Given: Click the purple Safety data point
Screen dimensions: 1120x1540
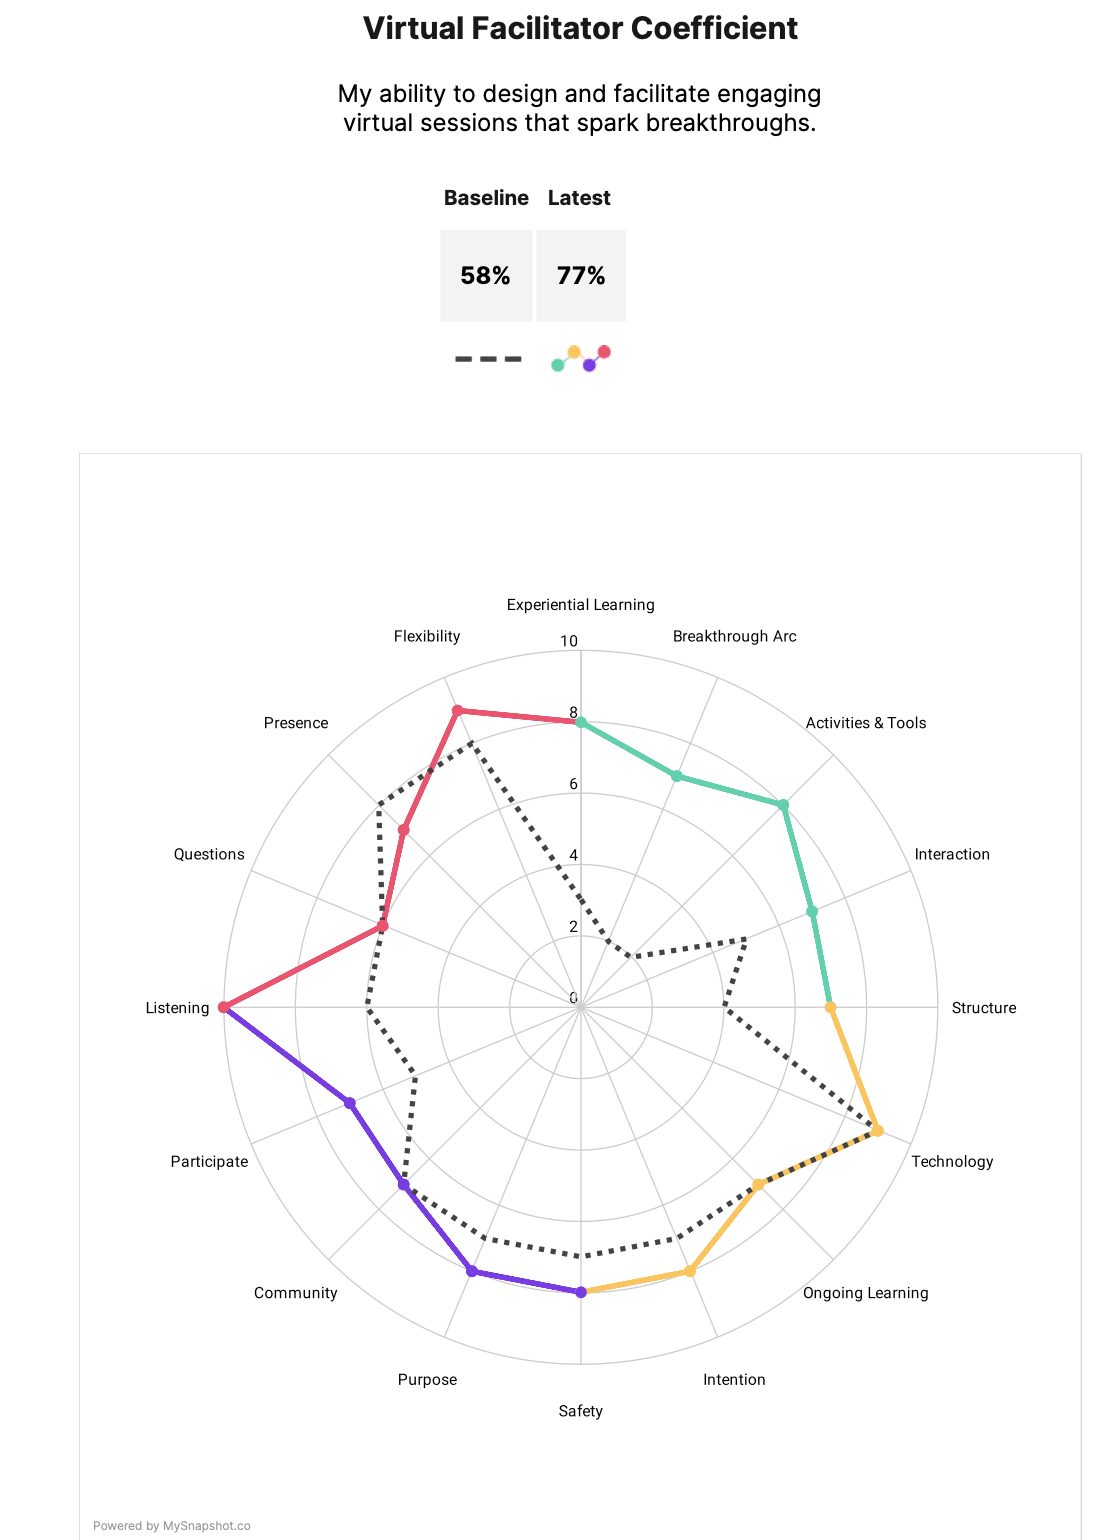Looking at the screenshot, I should (581, 1292).
